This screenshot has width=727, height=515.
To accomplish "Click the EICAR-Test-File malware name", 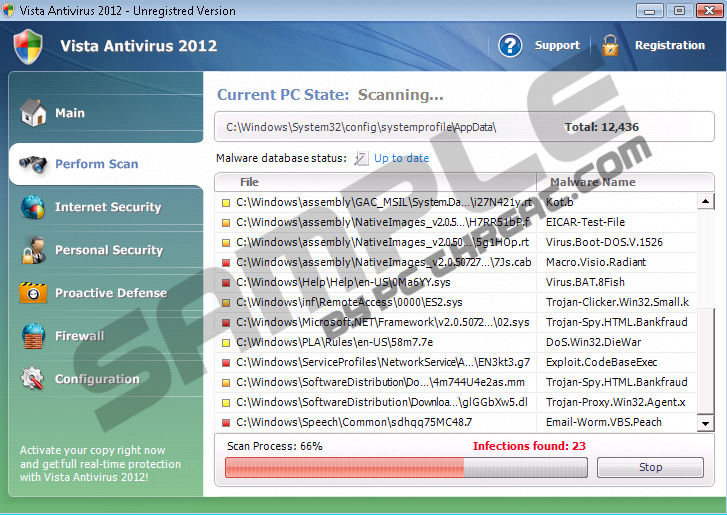I will coord(585,222).
